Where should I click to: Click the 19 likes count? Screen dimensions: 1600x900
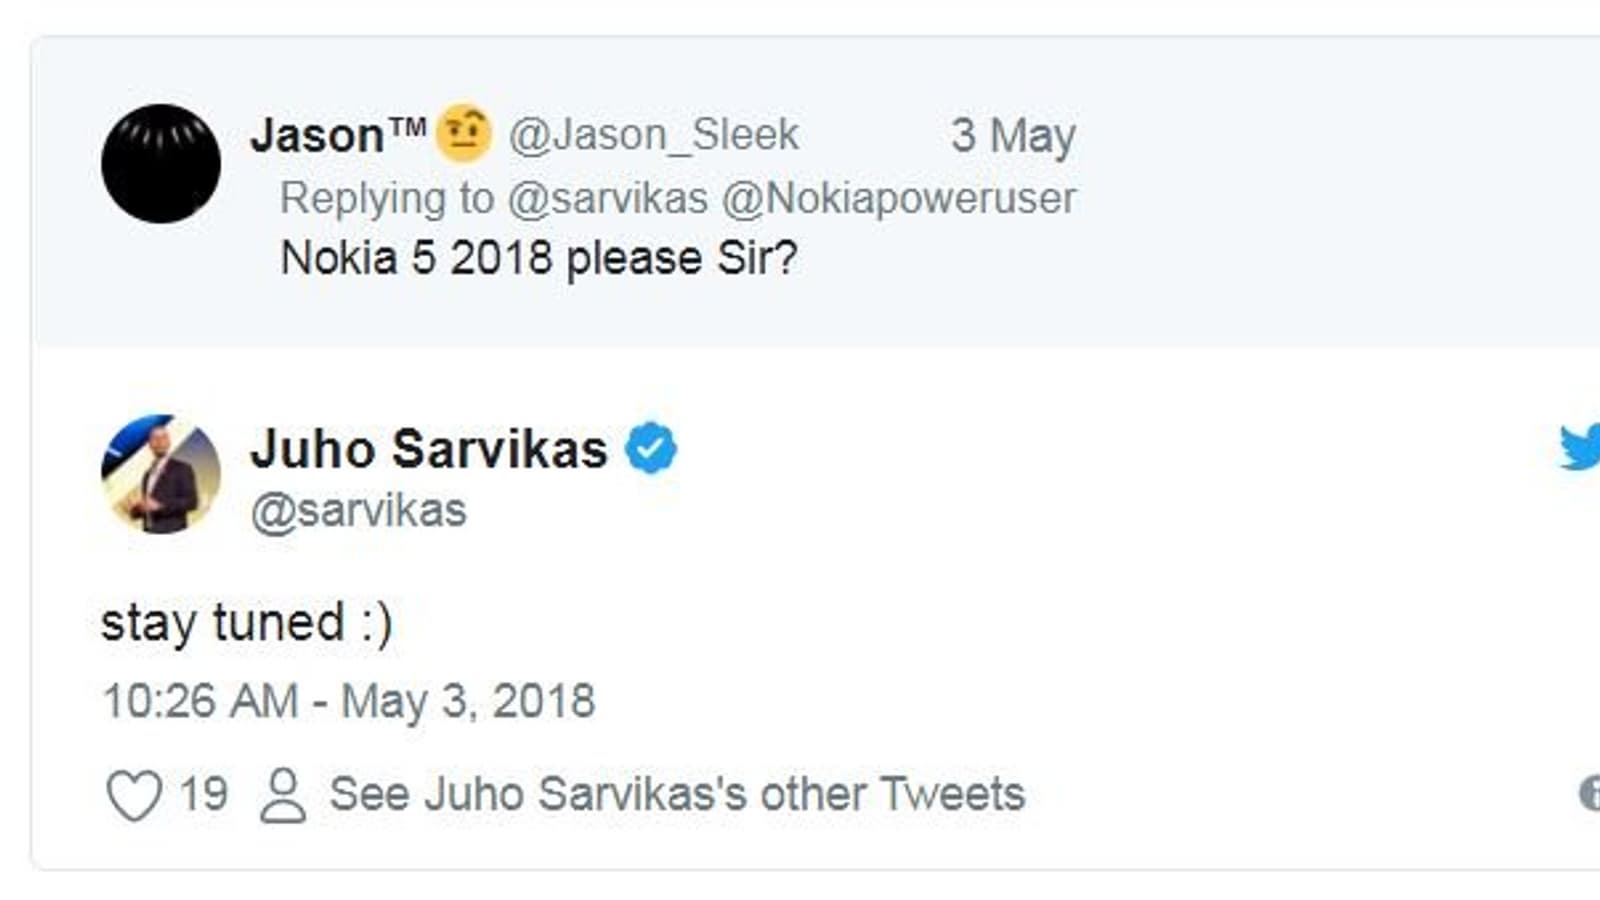click(203, 794)
